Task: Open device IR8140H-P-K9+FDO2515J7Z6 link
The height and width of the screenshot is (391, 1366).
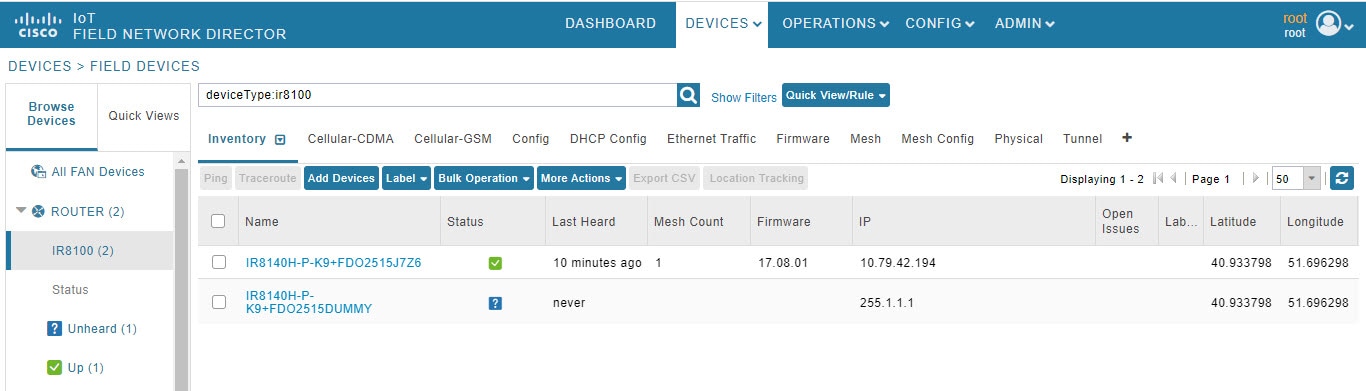Action: (333, 263)
